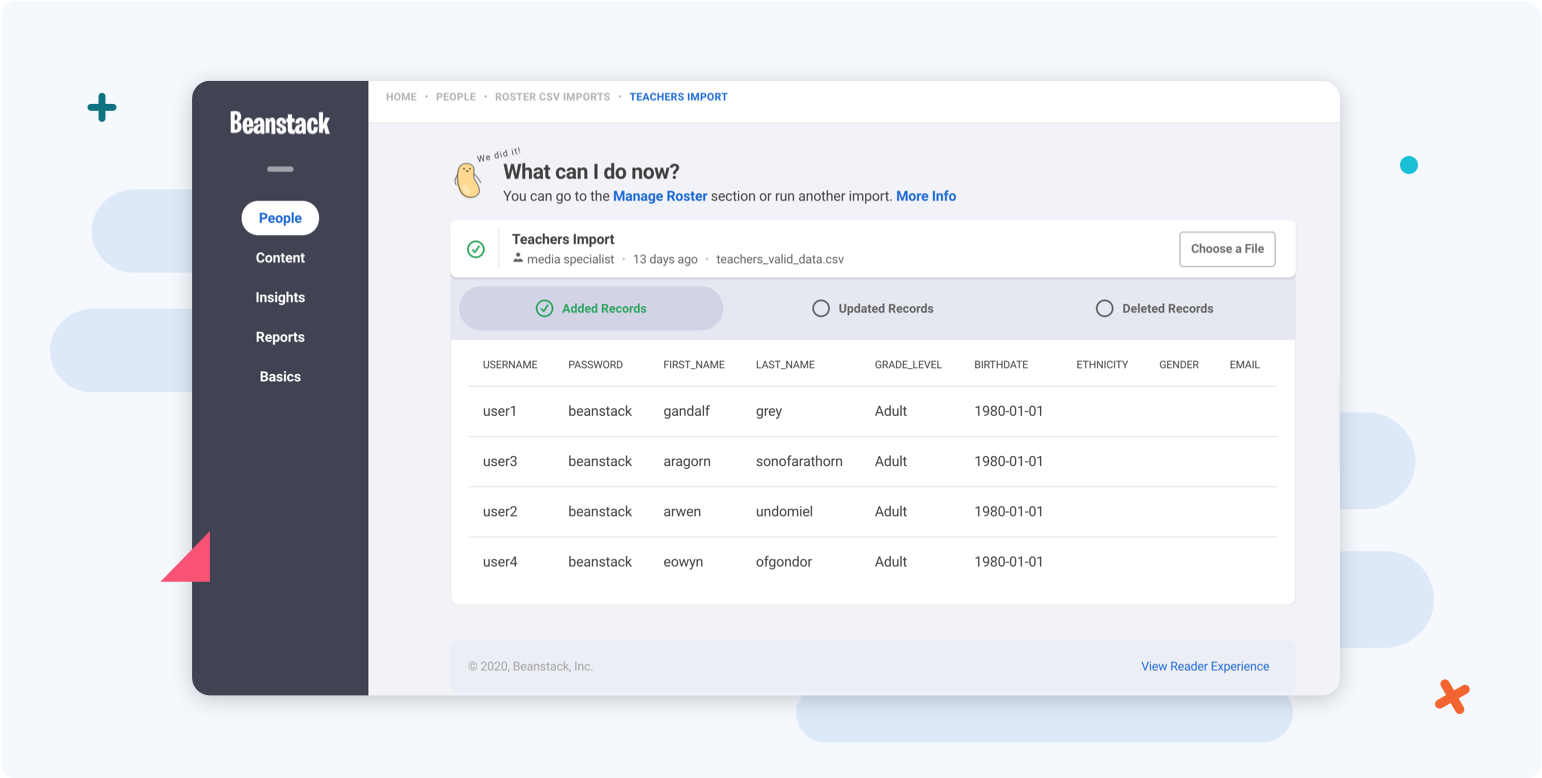Click the green check inside Added Records pill
Viewport: 1542px width, 778px height.
pyautogui.click(x=544, y=308)
